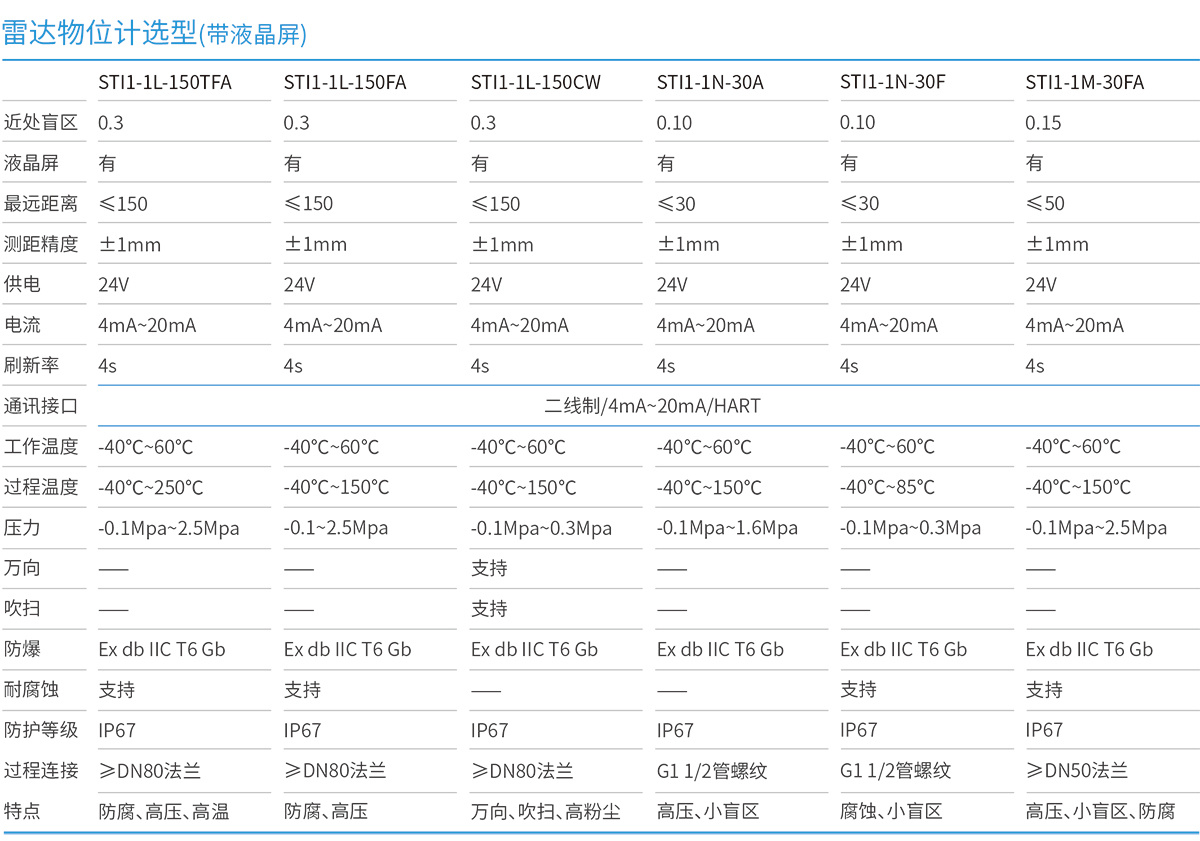
Task: Click 支持 in the 万向 row
Action: coord(489,568)
